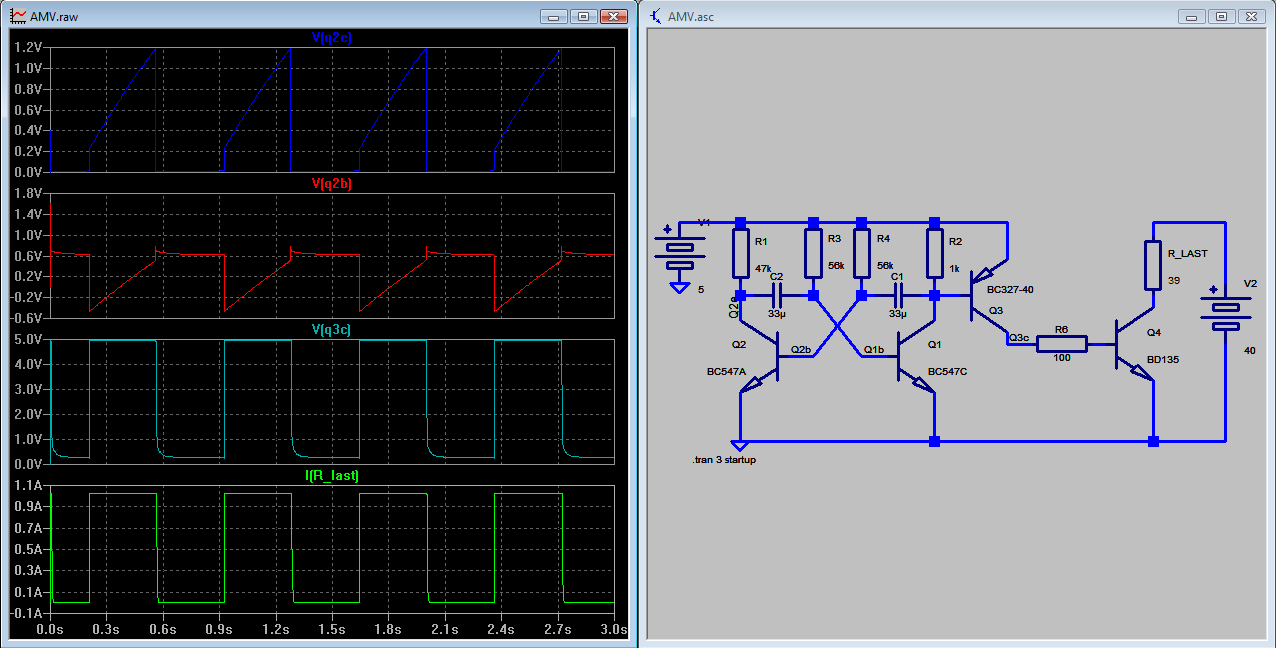Screen dimensions: 1276x648
Task: Click the 'Q2b' net label in the schematic
Action: [x=801, y=350]
